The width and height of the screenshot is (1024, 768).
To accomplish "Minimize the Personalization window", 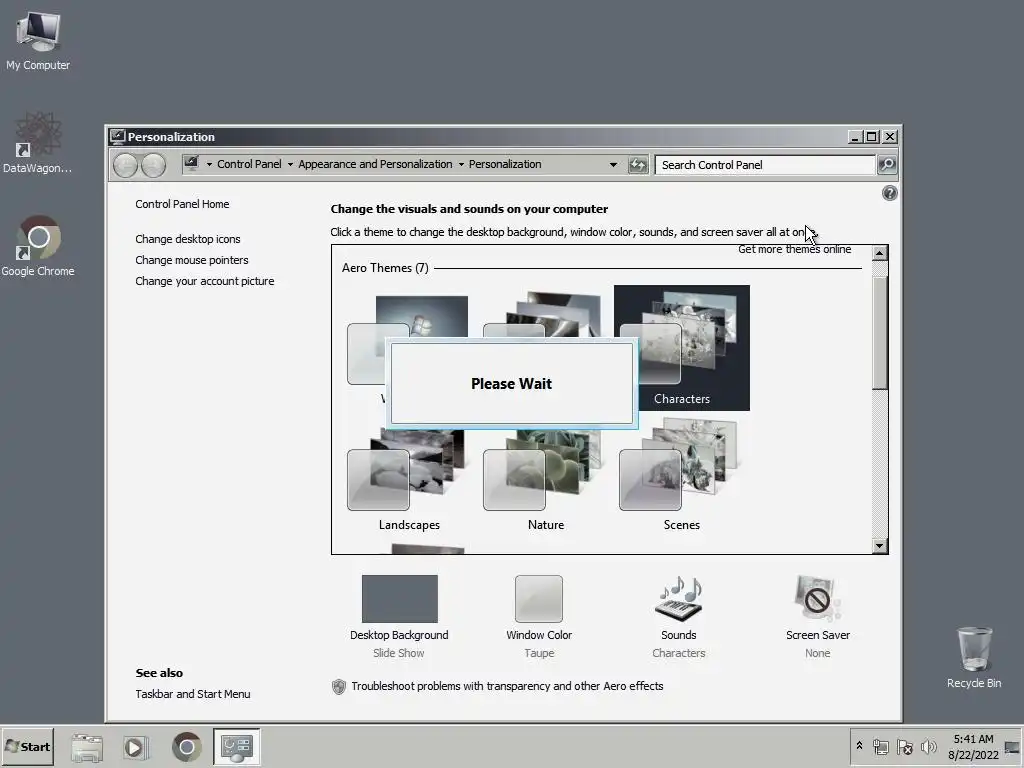I will click(x=855, y=136).
